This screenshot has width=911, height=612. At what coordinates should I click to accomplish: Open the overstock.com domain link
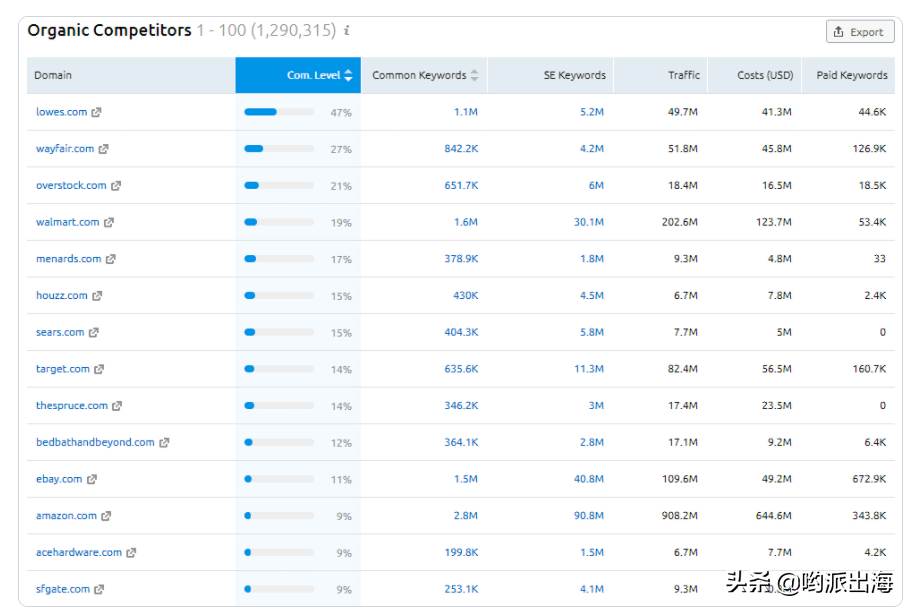tap(71, 185)
